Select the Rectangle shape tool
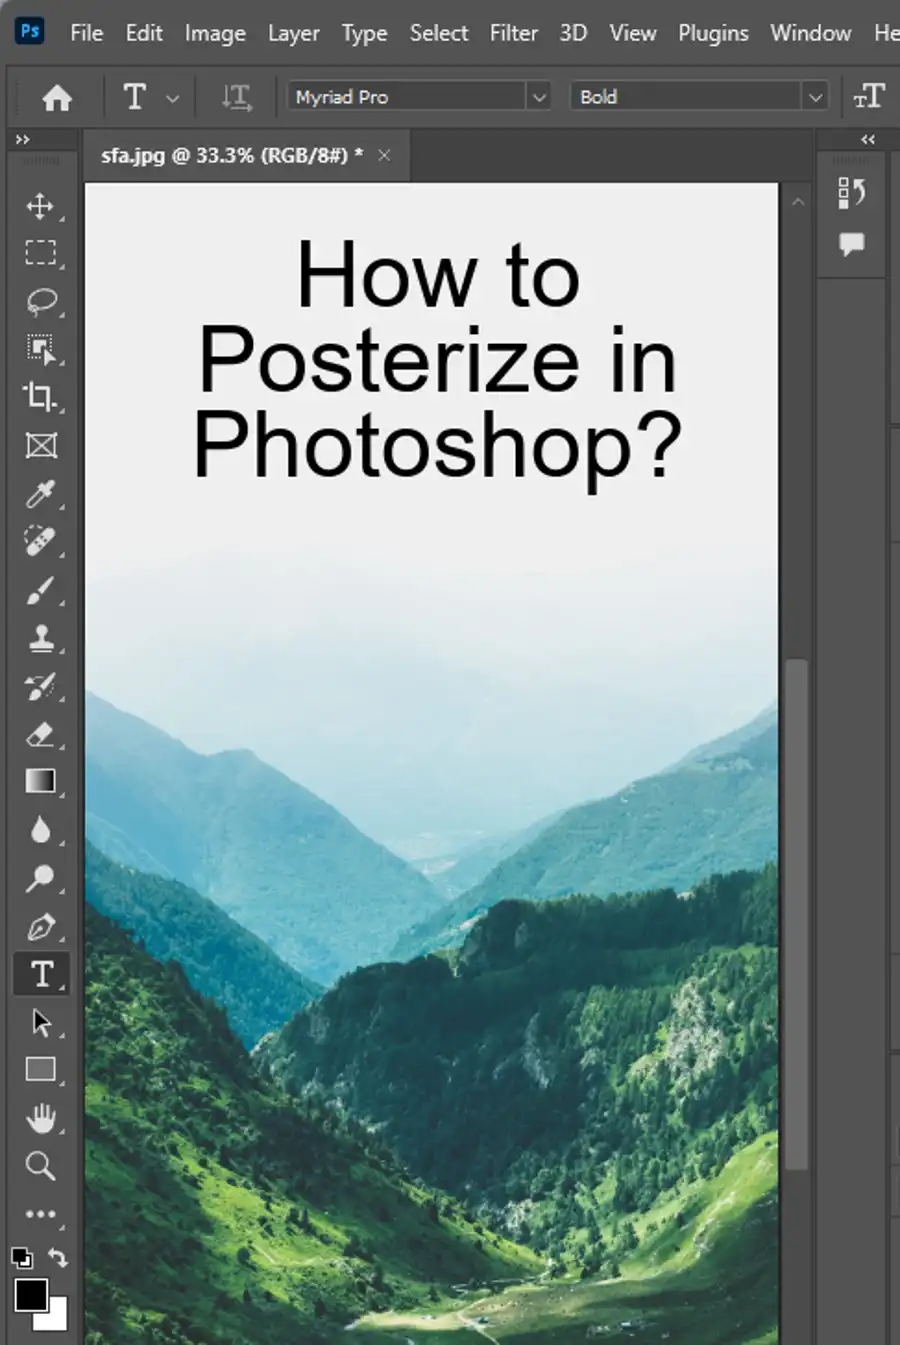The image size is (900, 1345). click(40, 1069)
